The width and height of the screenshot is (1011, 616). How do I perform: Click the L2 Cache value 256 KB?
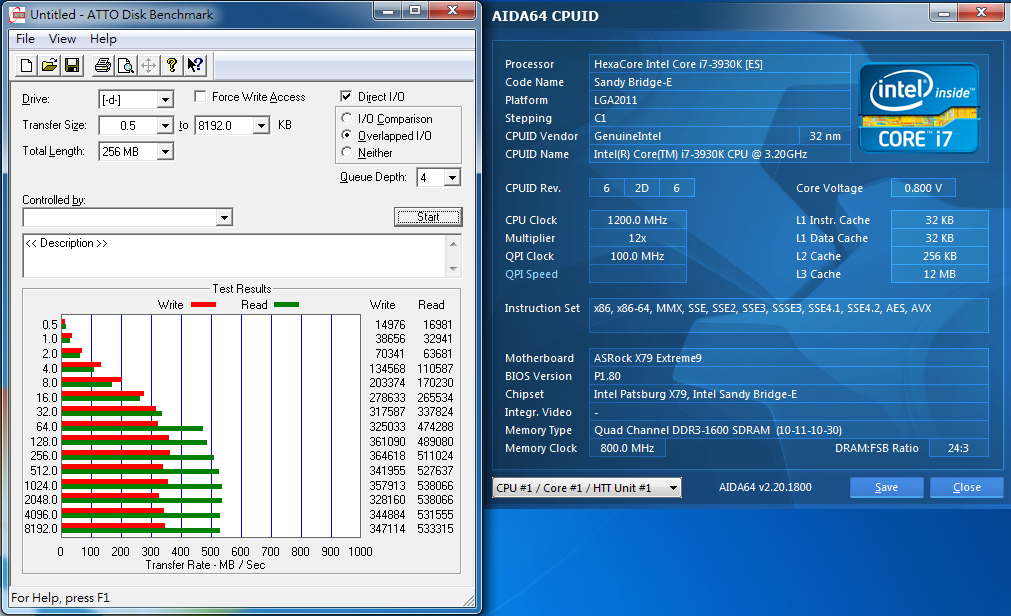[x=939, y=256]
